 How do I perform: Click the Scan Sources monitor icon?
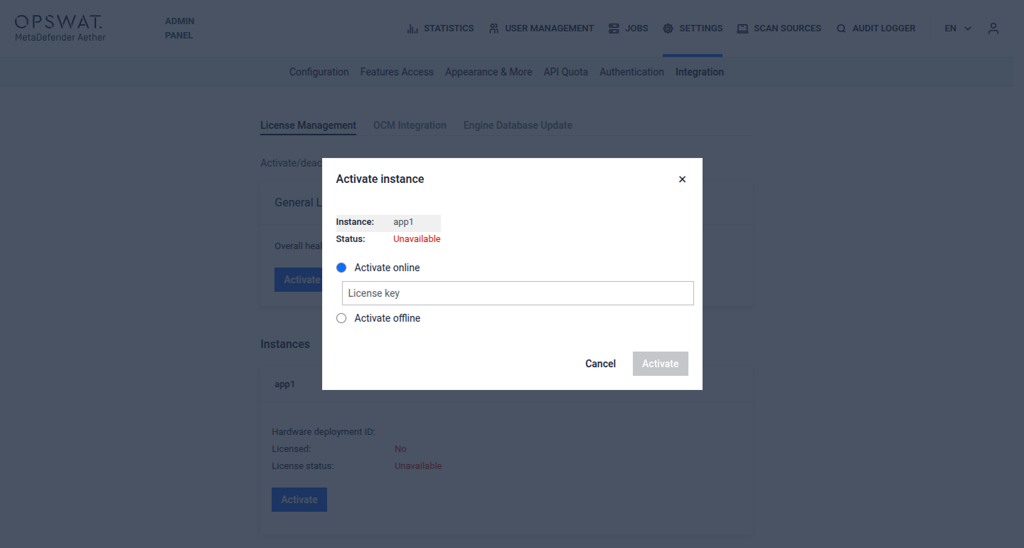[743, 28]
